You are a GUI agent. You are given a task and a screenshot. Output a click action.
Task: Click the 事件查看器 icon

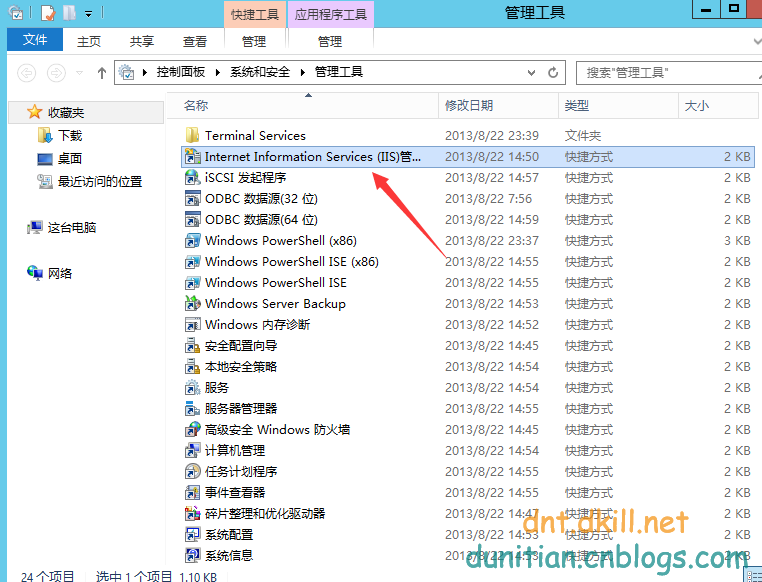192,492
